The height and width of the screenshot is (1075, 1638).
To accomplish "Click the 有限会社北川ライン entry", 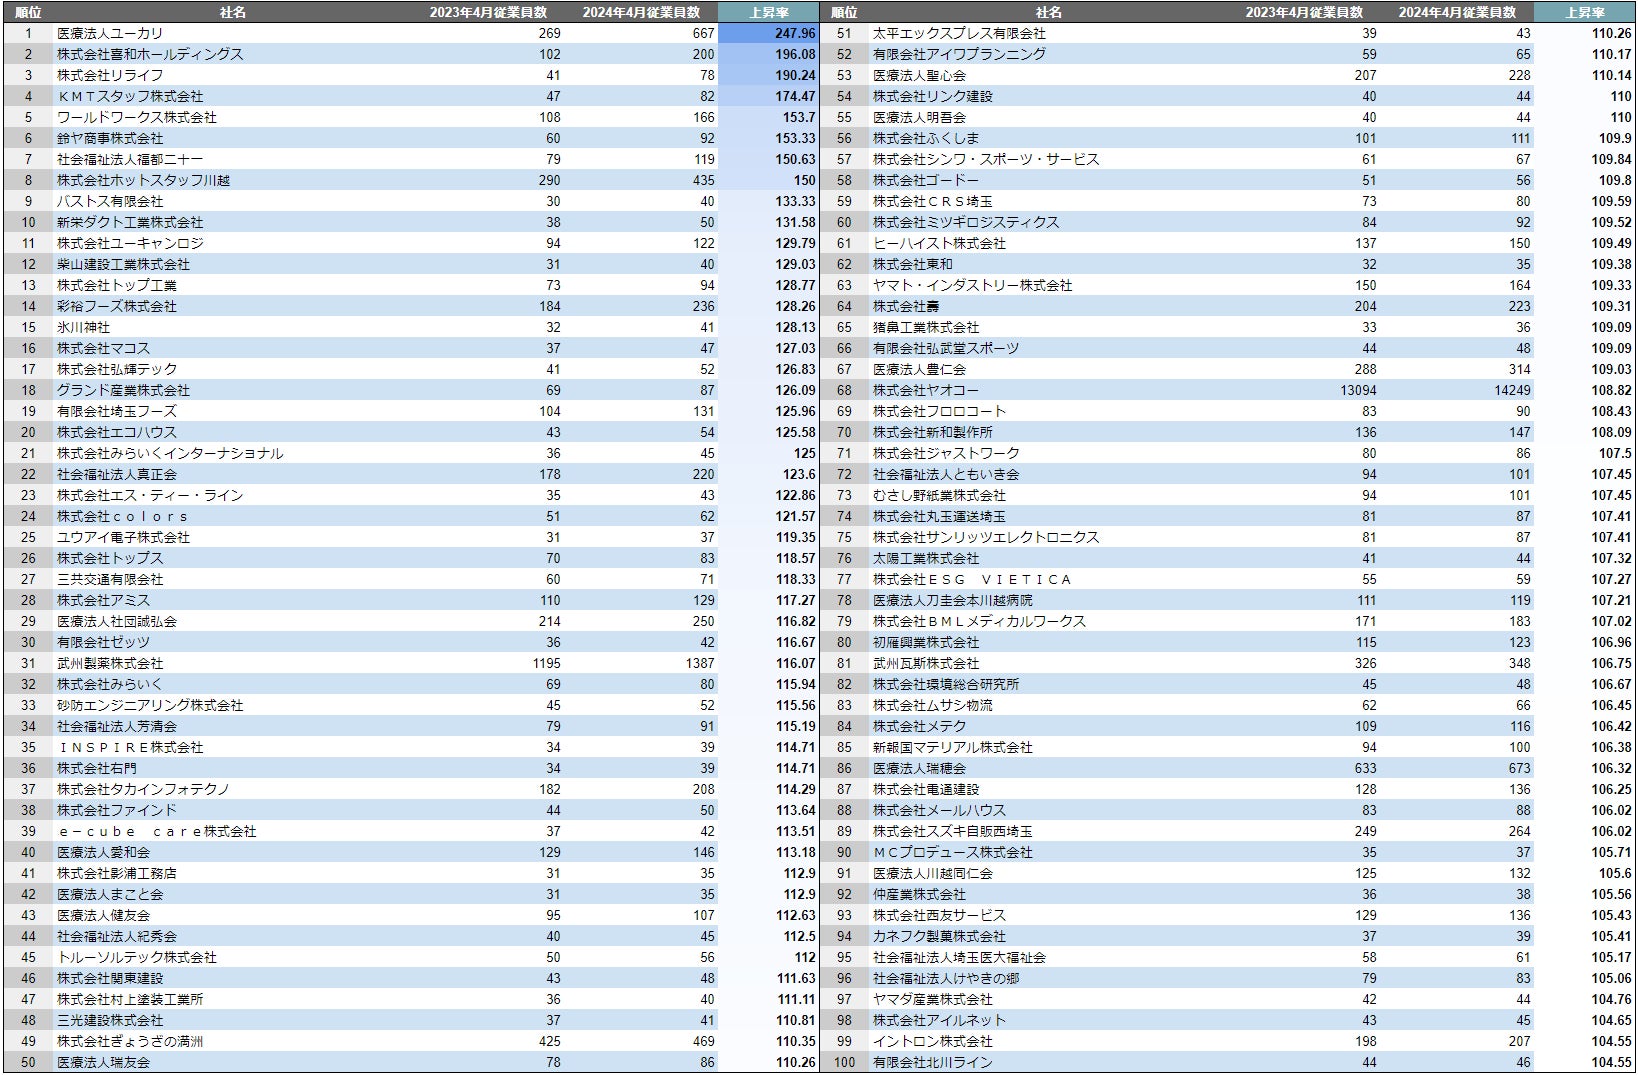I will pyautogui.click(x=933, y=1062).
